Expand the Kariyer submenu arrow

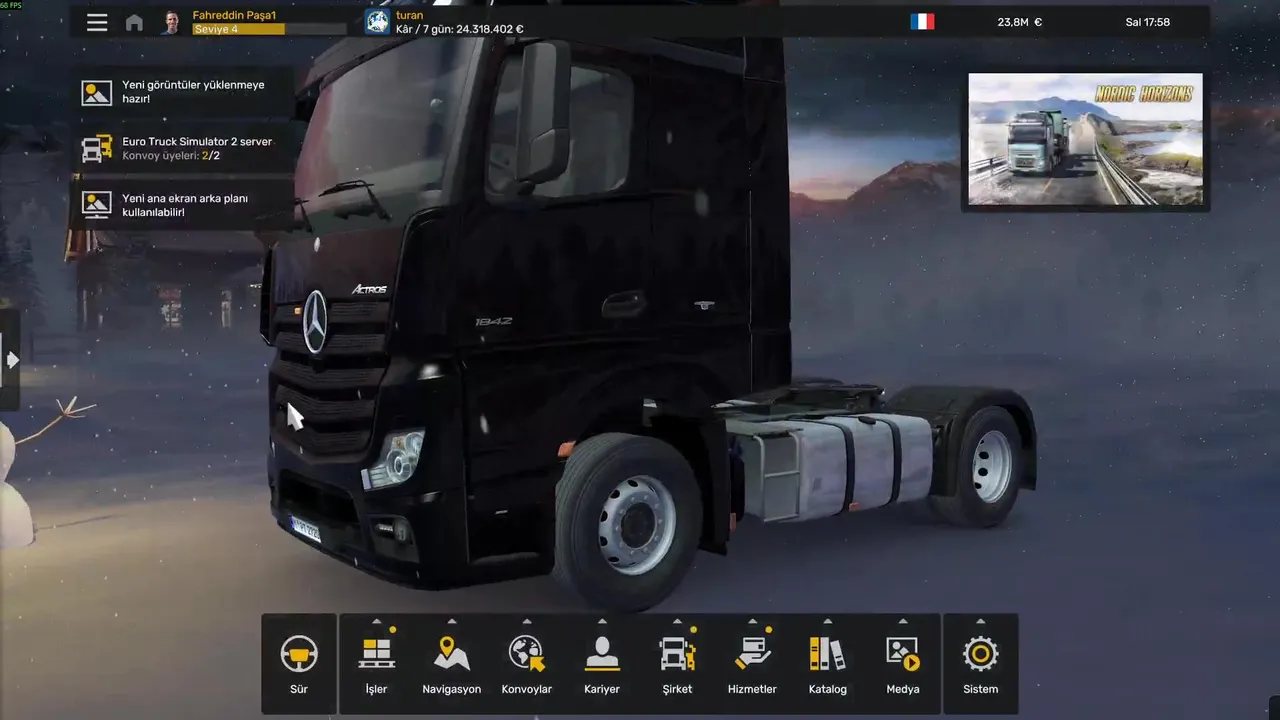click(x=602, y=621)
